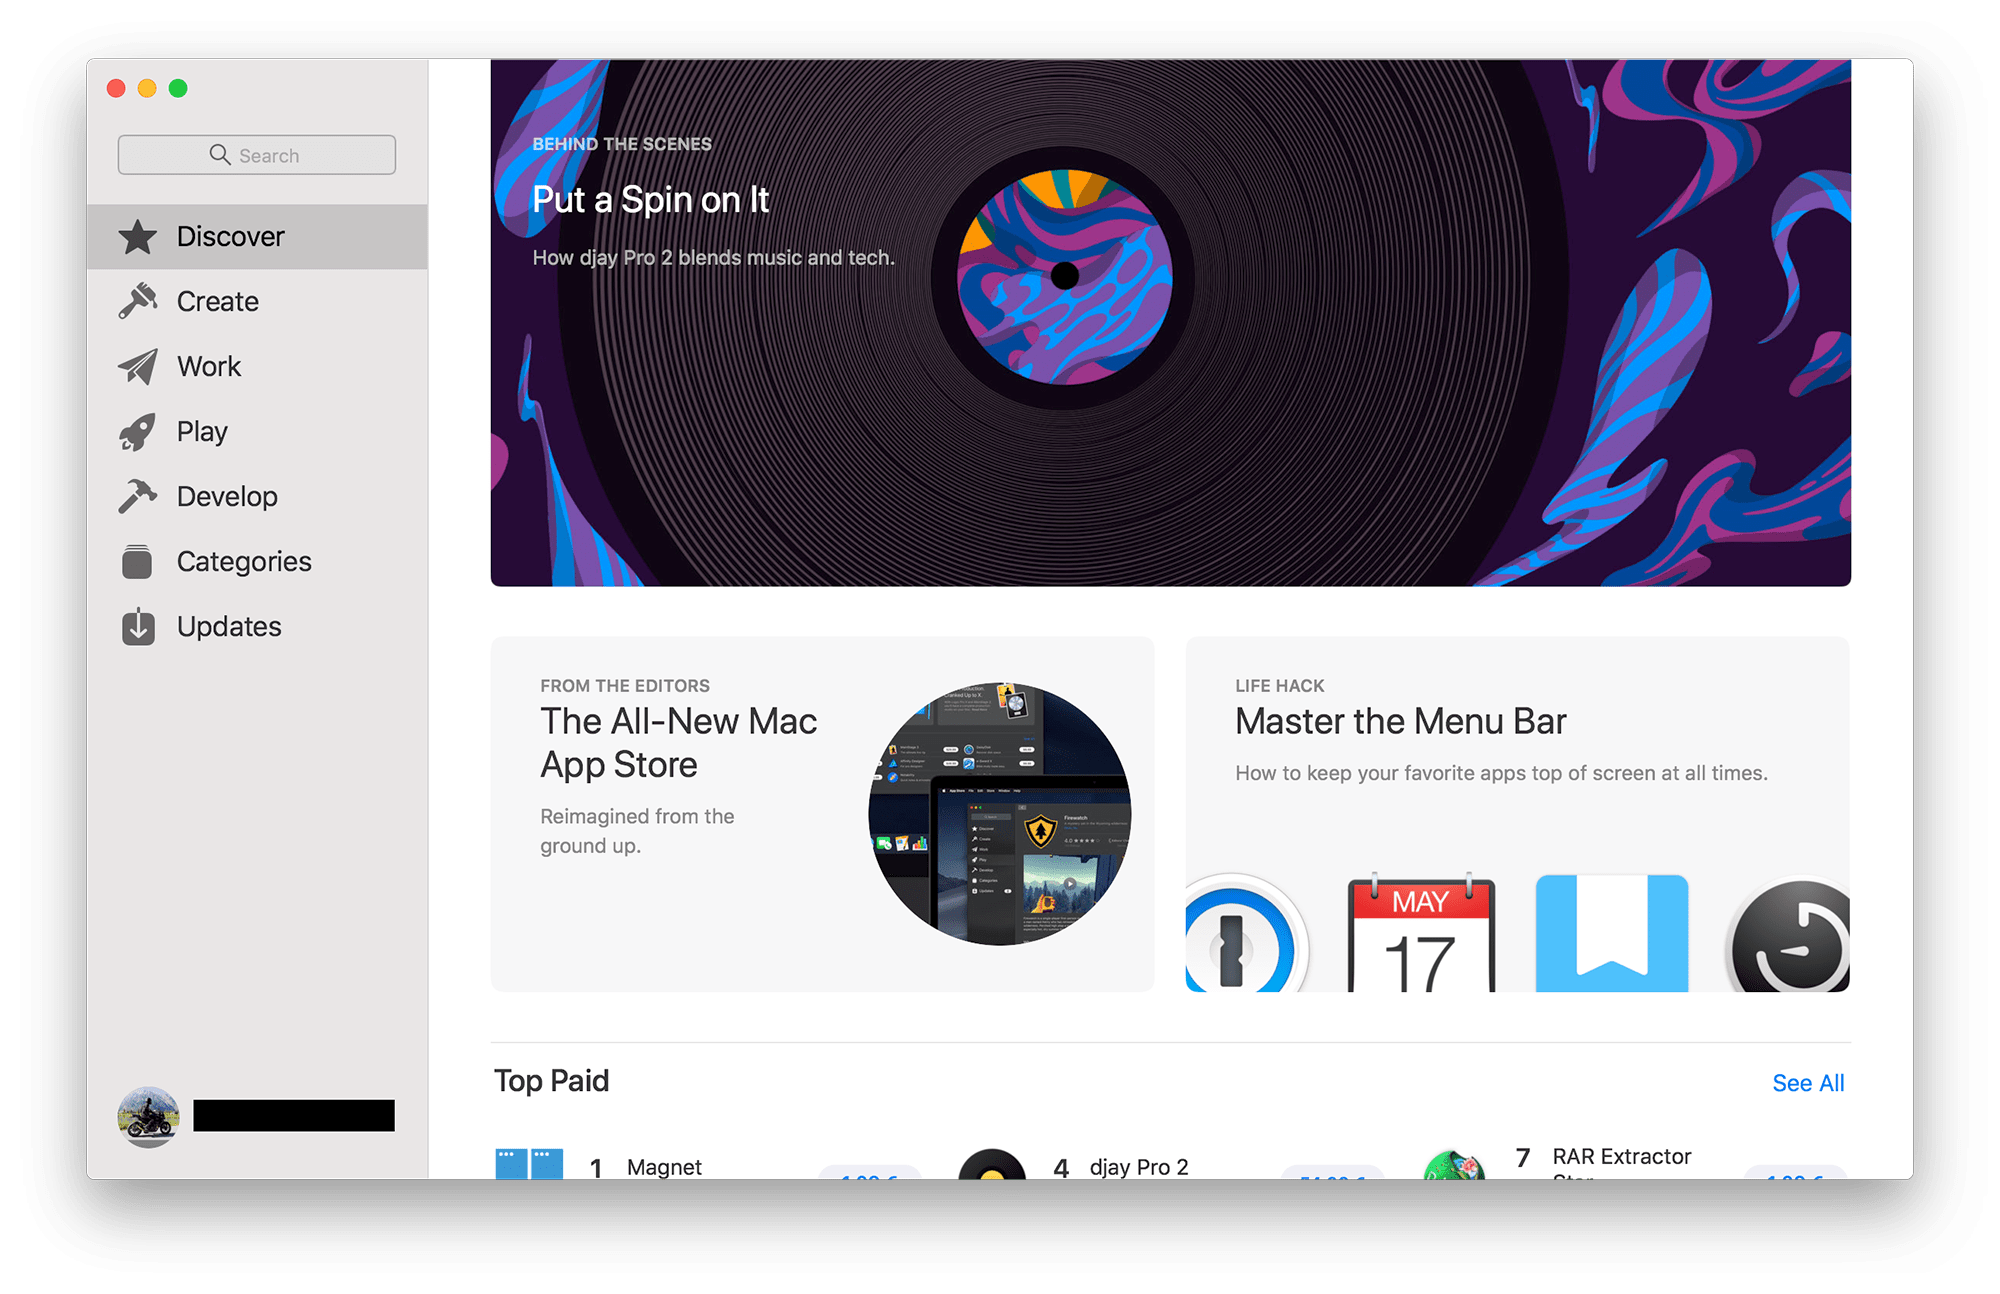Screen dimensions: 2000x1294
Task: Click the Categories stack icon
Action: [138, 562]
